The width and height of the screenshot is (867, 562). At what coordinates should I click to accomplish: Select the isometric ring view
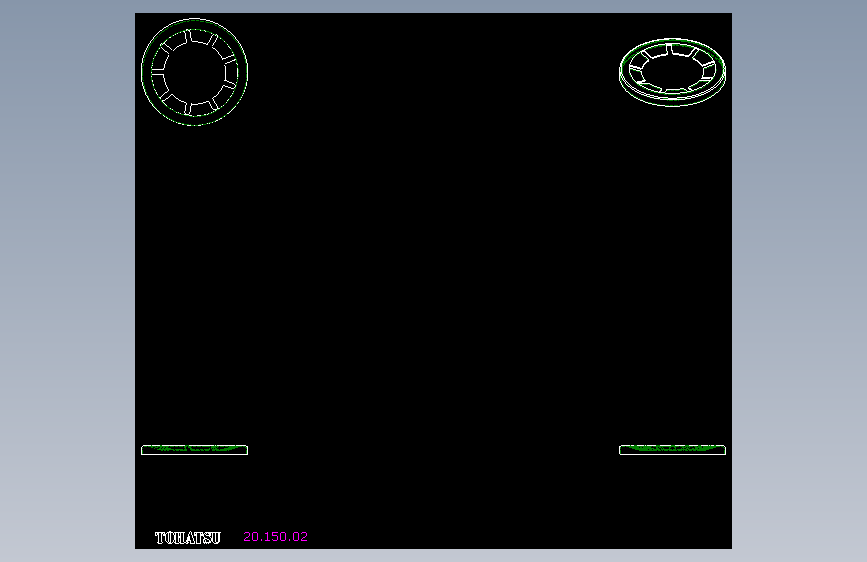[x=672, y=72]
